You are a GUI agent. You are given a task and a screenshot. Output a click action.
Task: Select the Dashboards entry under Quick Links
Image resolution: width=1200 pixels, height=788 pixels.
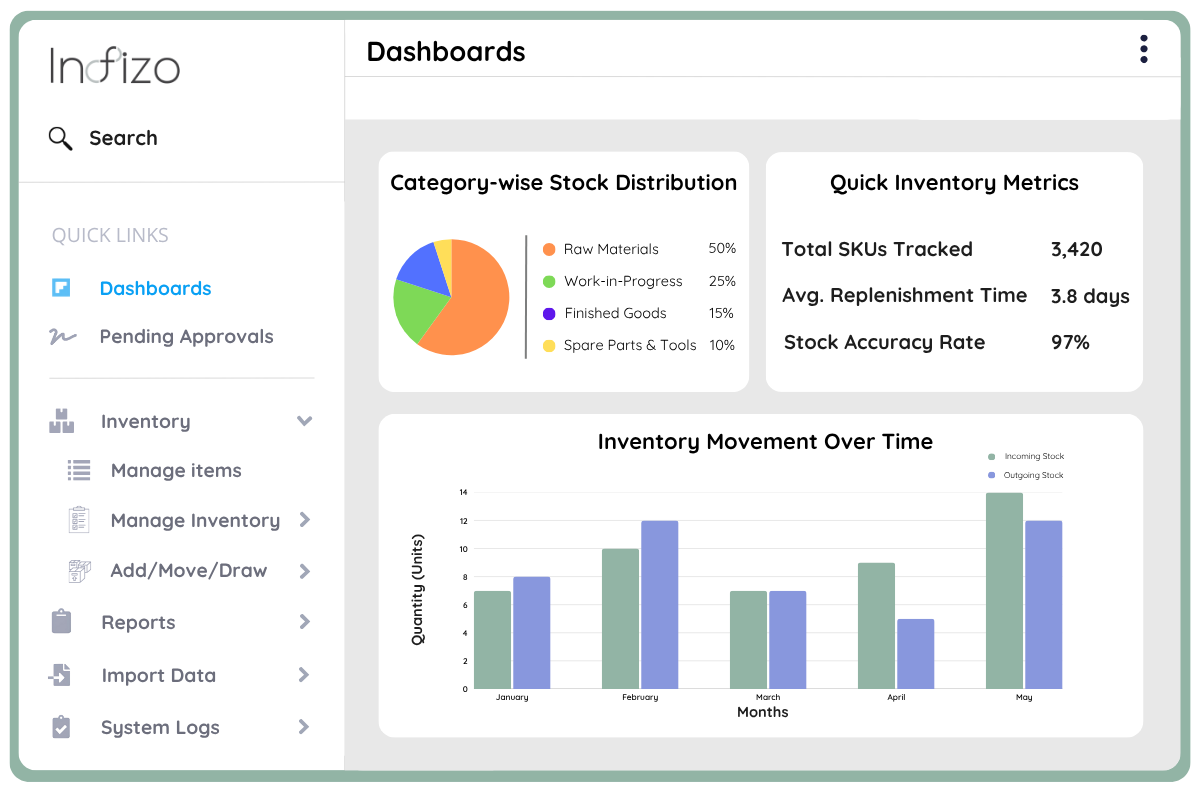click(x=155, y=287)
